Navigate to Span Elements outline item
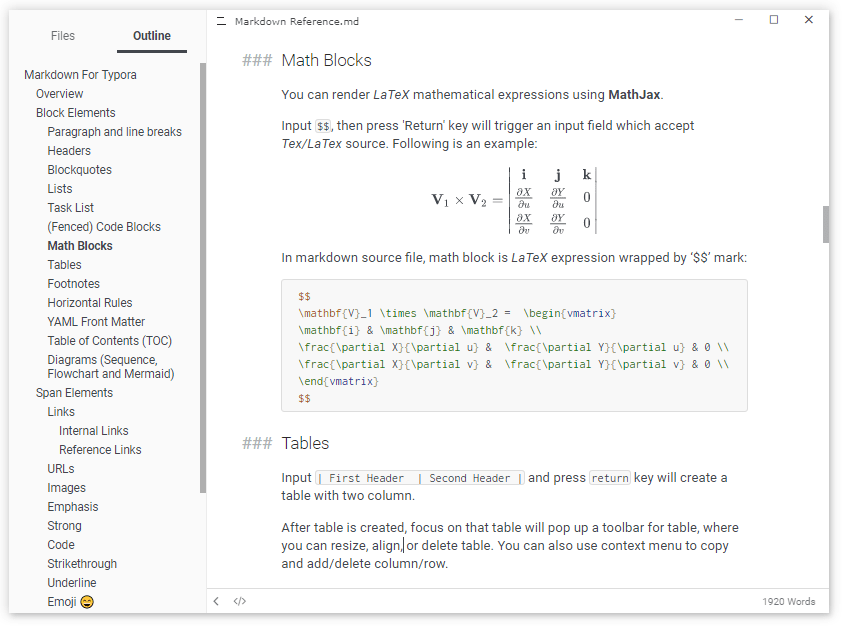Screen dimensions: 845x627 point(74,393)
